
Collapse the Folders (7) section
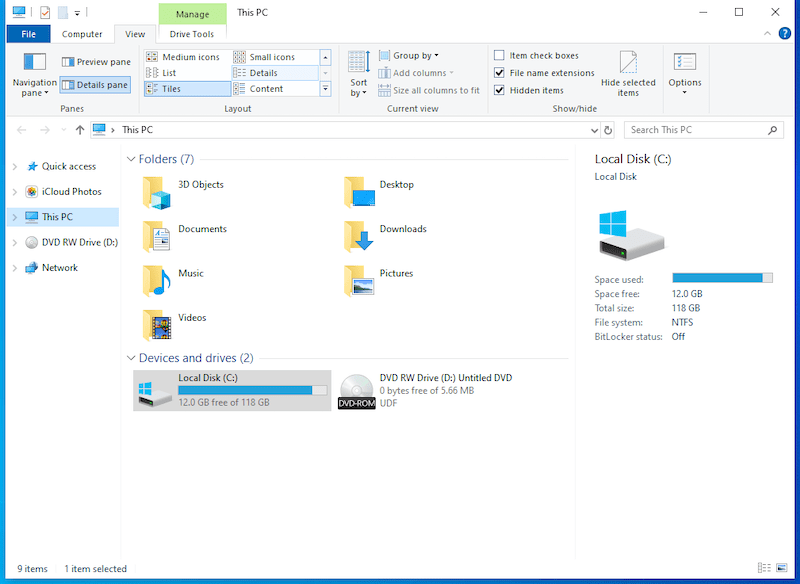(131, 158)
